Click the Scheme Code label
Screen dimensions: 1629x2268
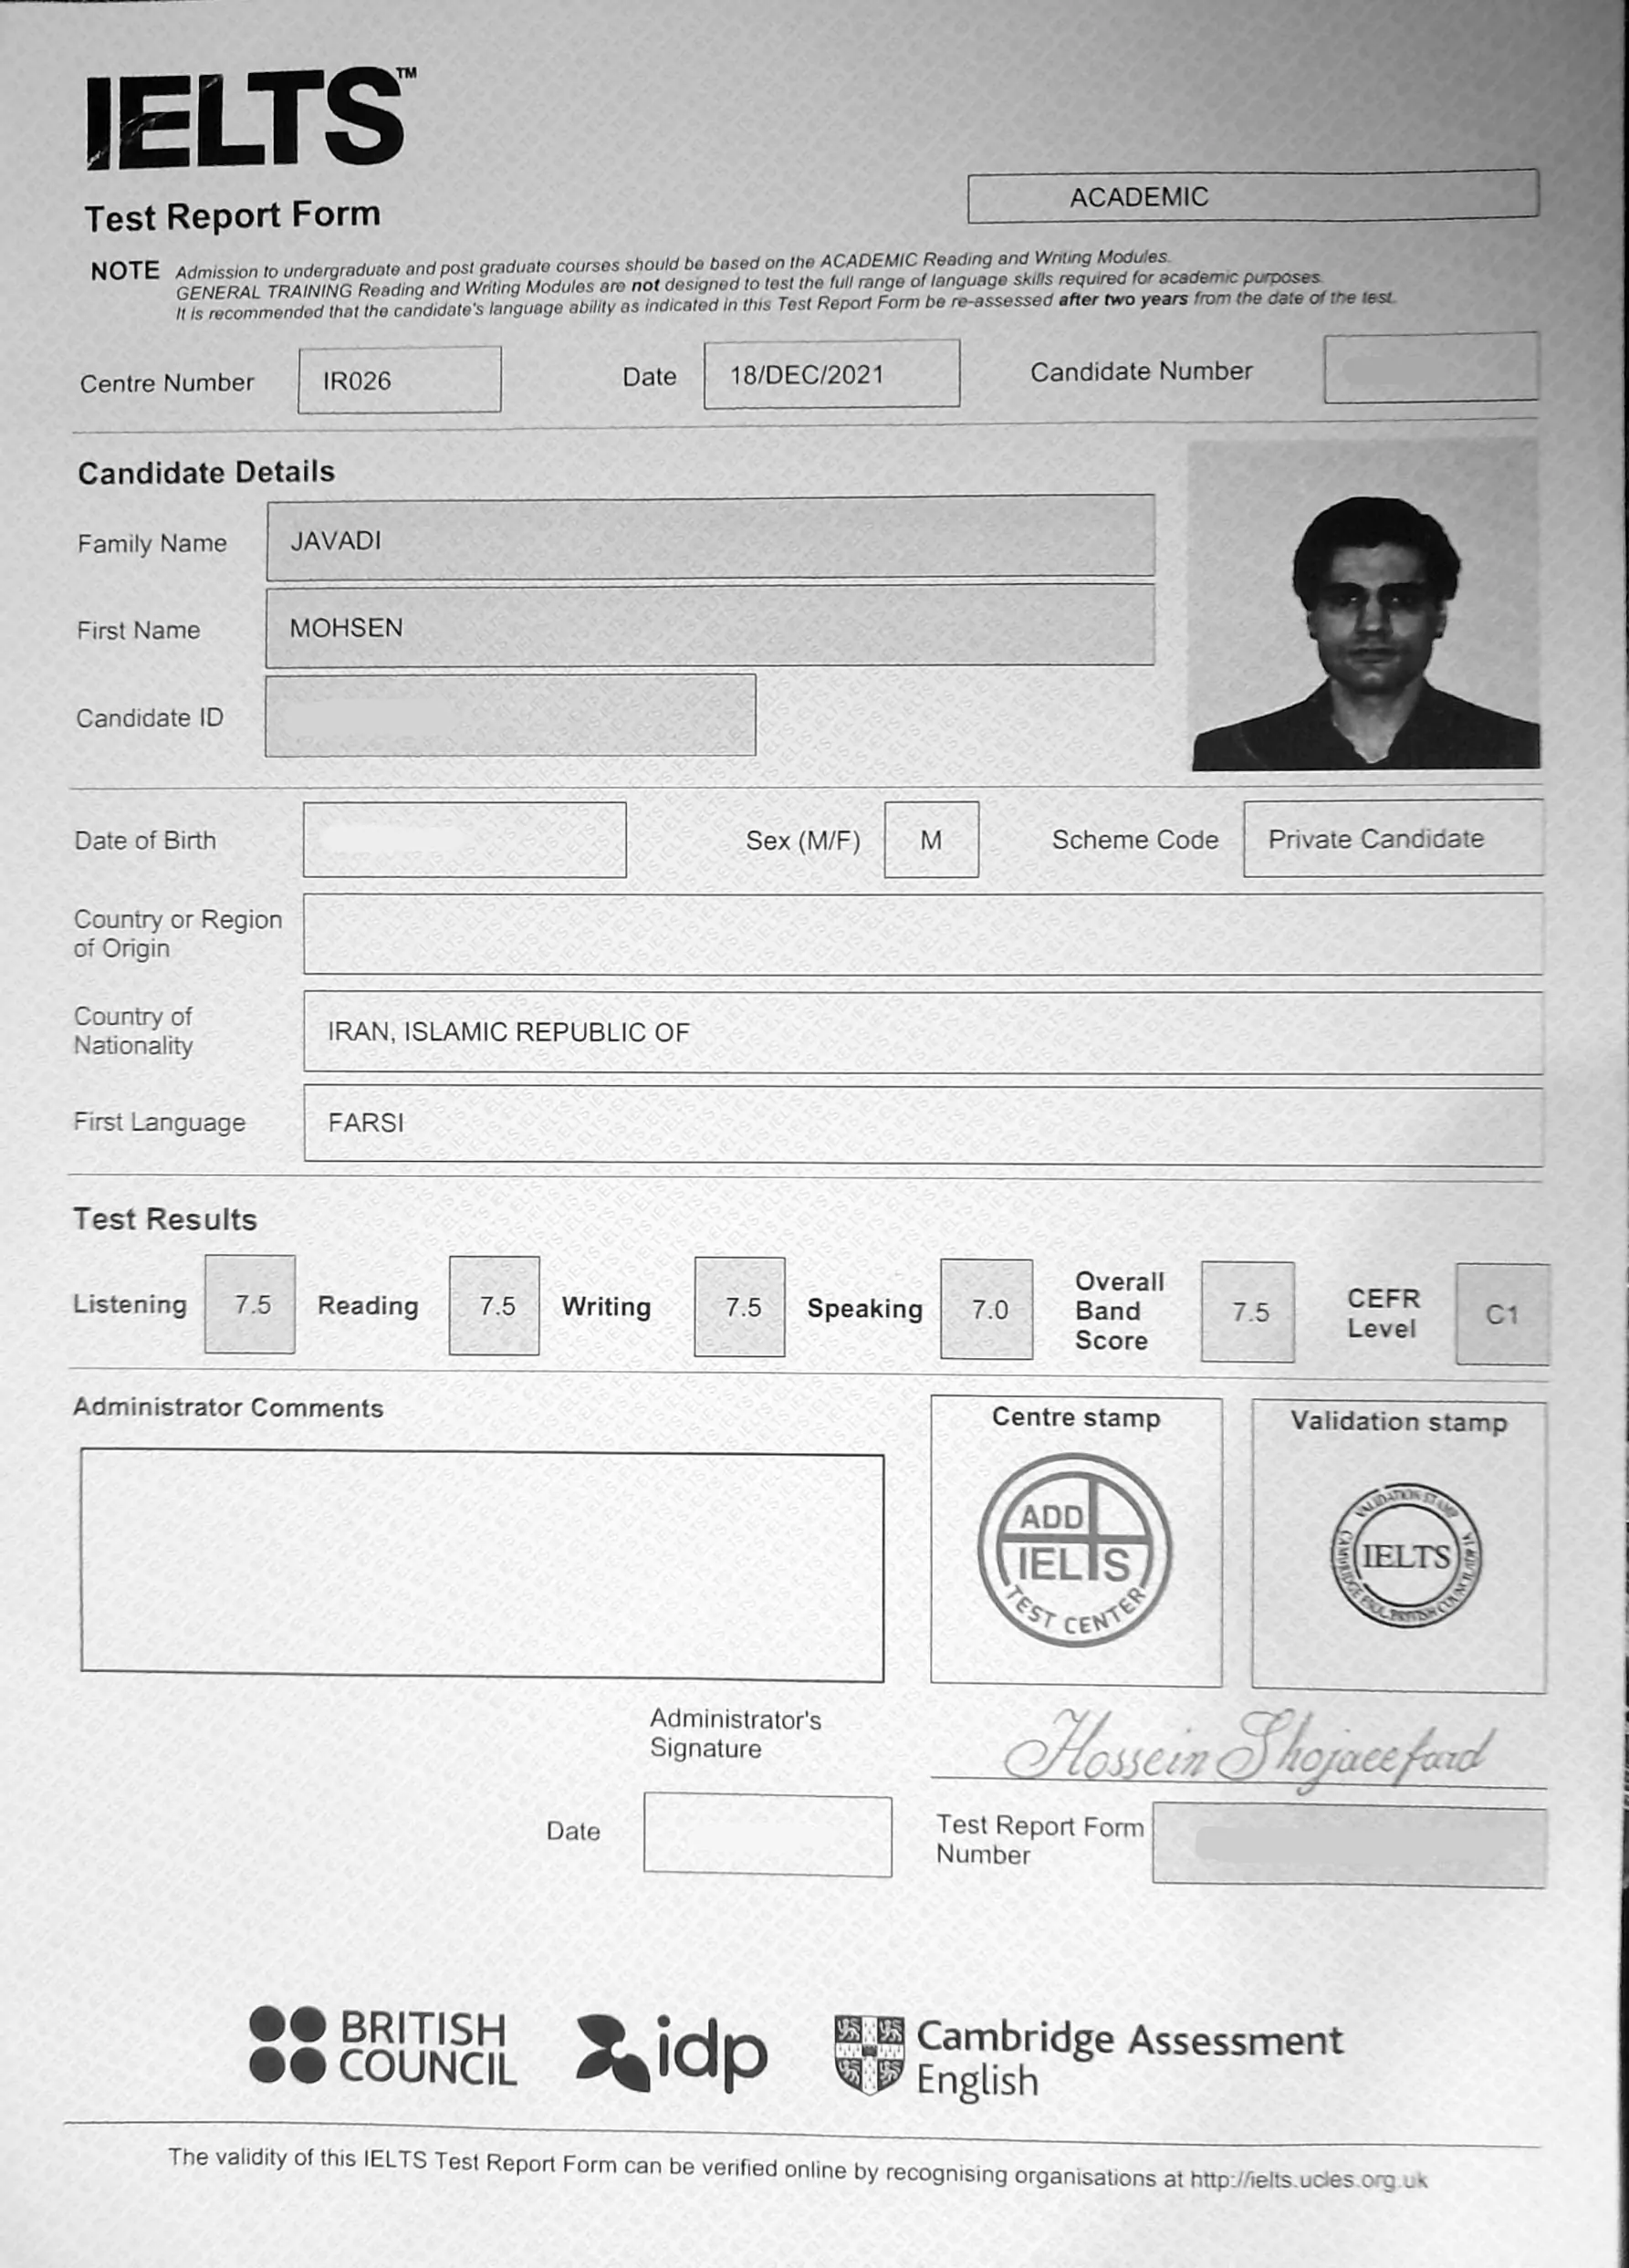point(1135,840)
